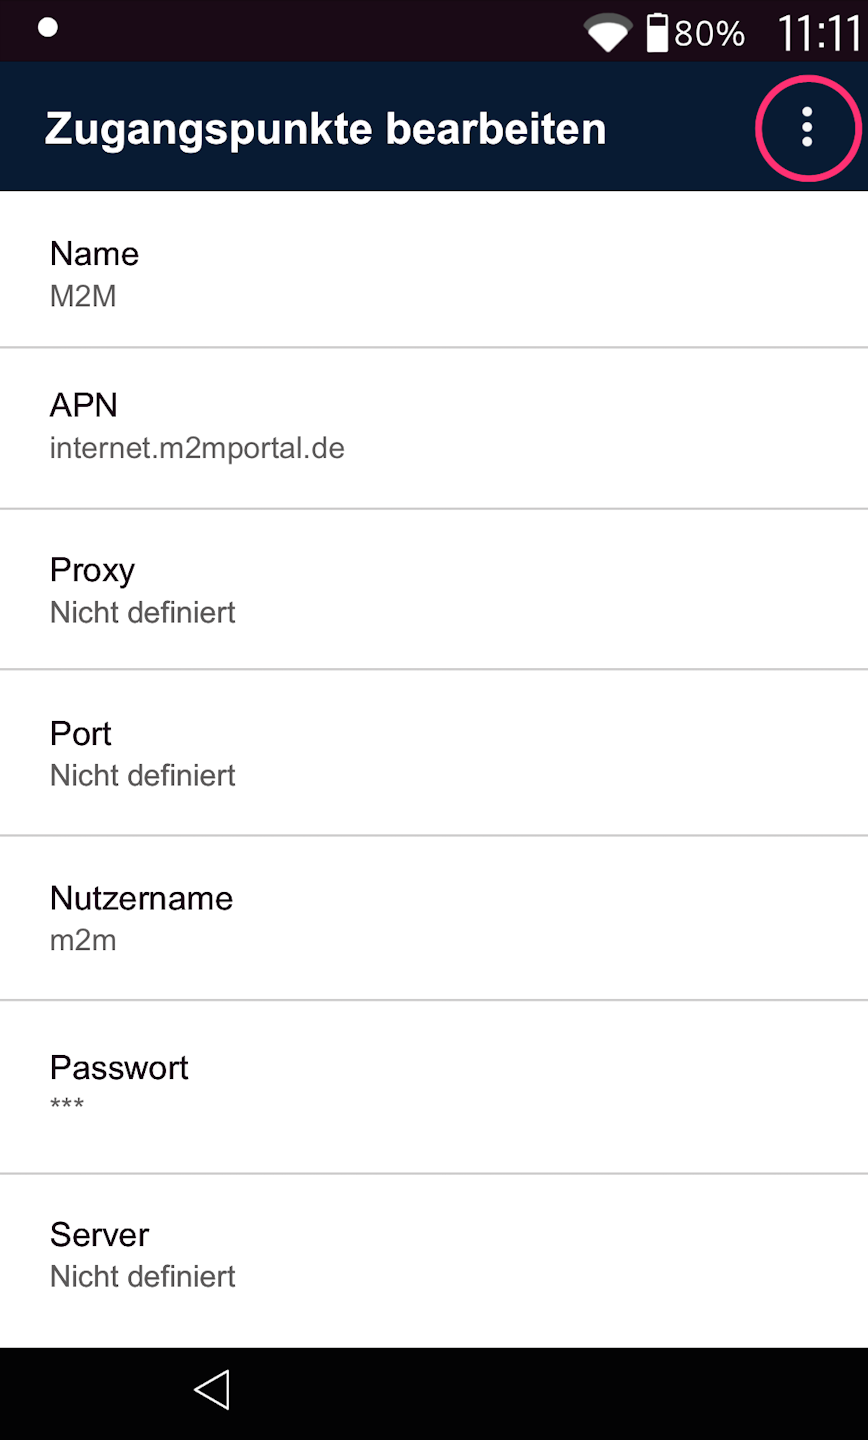This screenshot has width=868, height=1440.
Task: Tap the masked password asterisks
Action: click(67, 1105)
